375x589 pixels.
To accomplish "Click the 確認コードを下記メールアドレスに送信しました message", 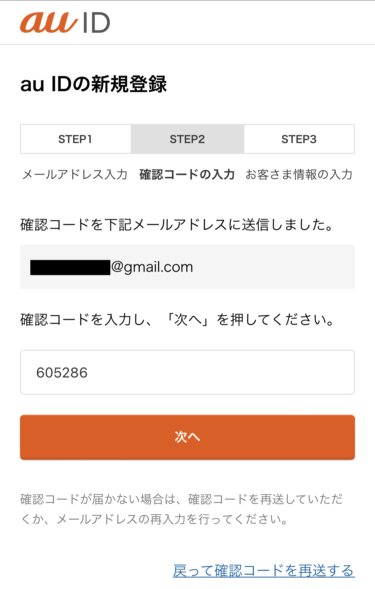I will pos(177,225).
